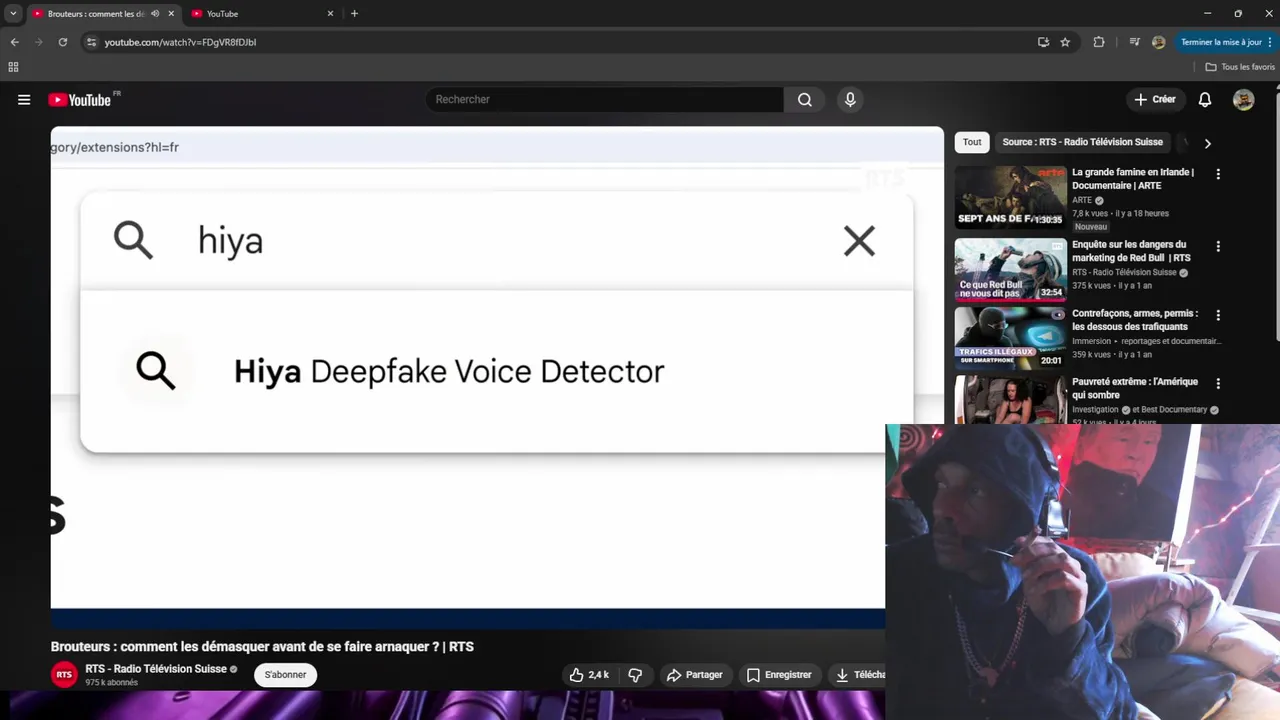Viewport: 1280px width, 720px height.
Task: Click Terminer la mise à jour button
Action: 1221,42
